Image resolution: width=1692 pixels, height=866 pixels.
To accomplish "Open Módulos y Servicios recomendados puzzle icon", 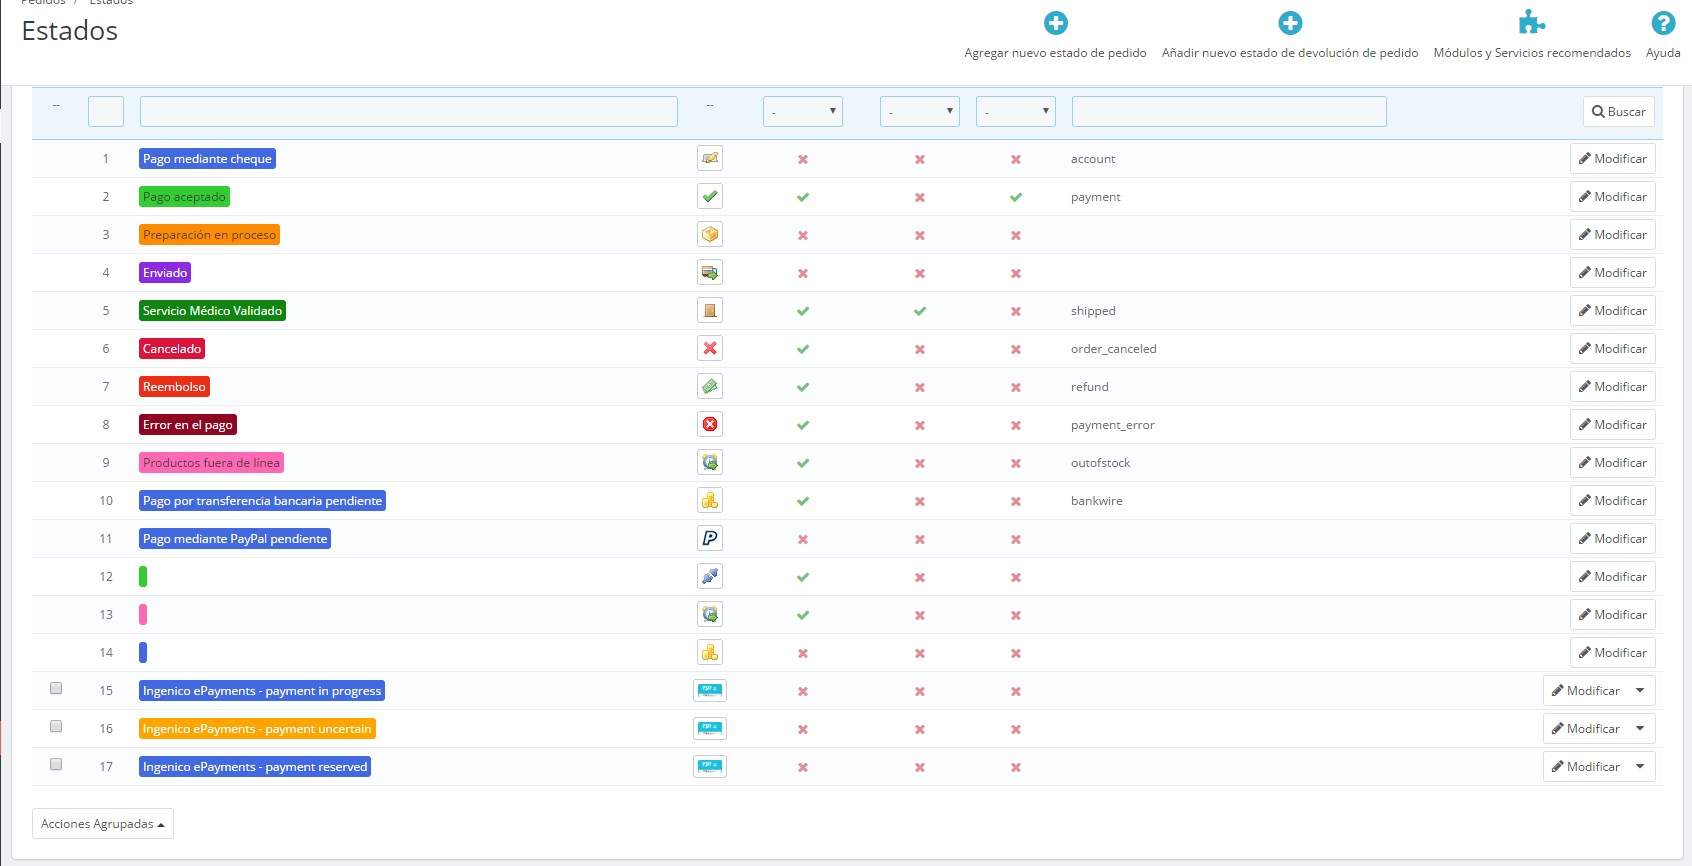I will coord(1532,22).
